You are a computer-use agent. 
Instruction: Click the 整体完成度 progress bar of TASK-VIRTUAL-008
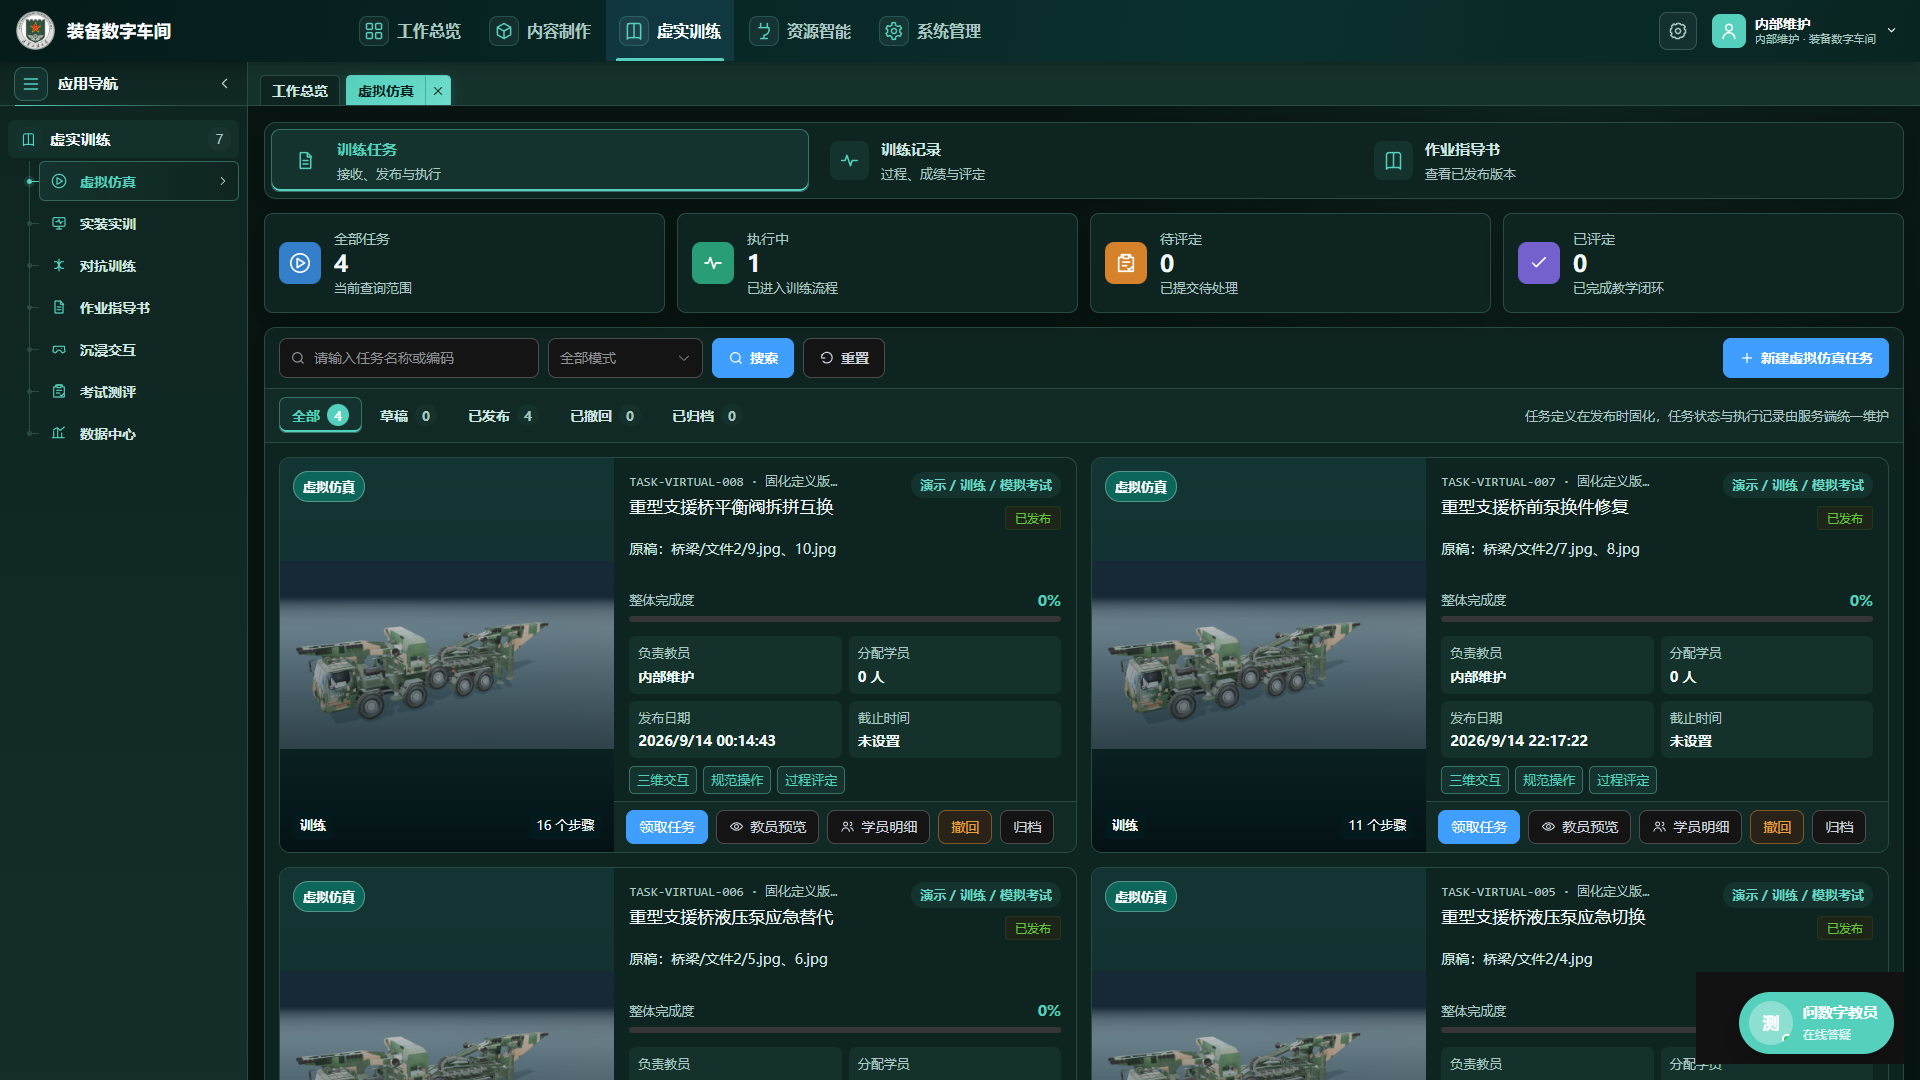(845, 619)
